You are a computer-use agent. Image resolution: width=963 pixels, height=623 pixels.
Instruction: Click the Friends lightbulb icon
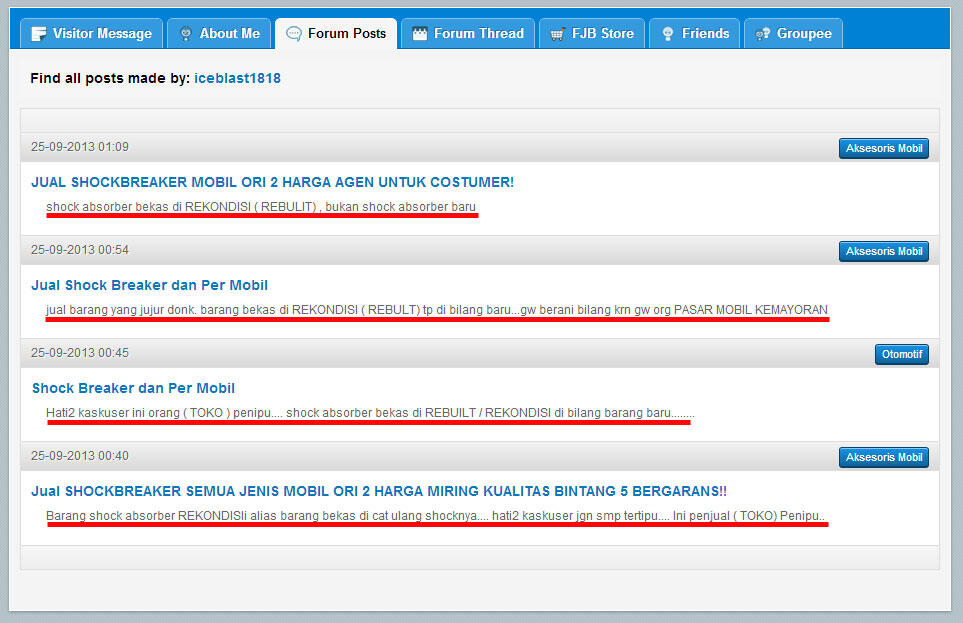668,34
